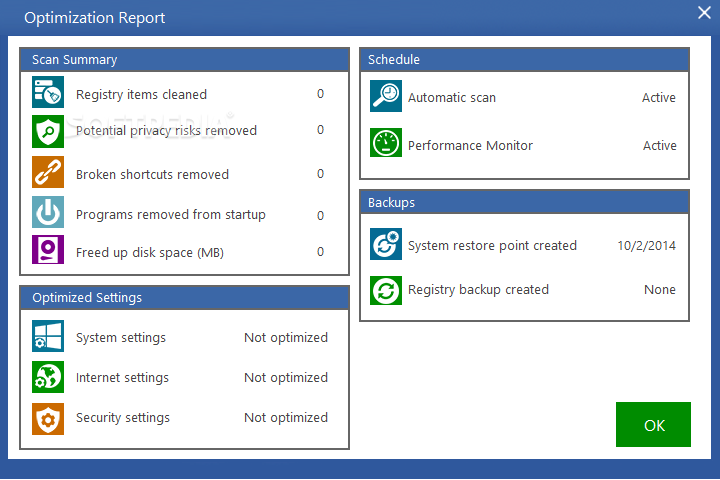Click the restore point date 10/2/2014

pos(646,246)
